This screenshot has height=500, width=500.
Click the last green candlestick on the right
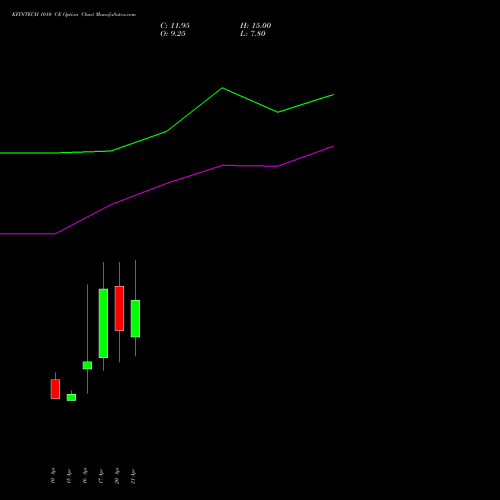pos(135,318)
